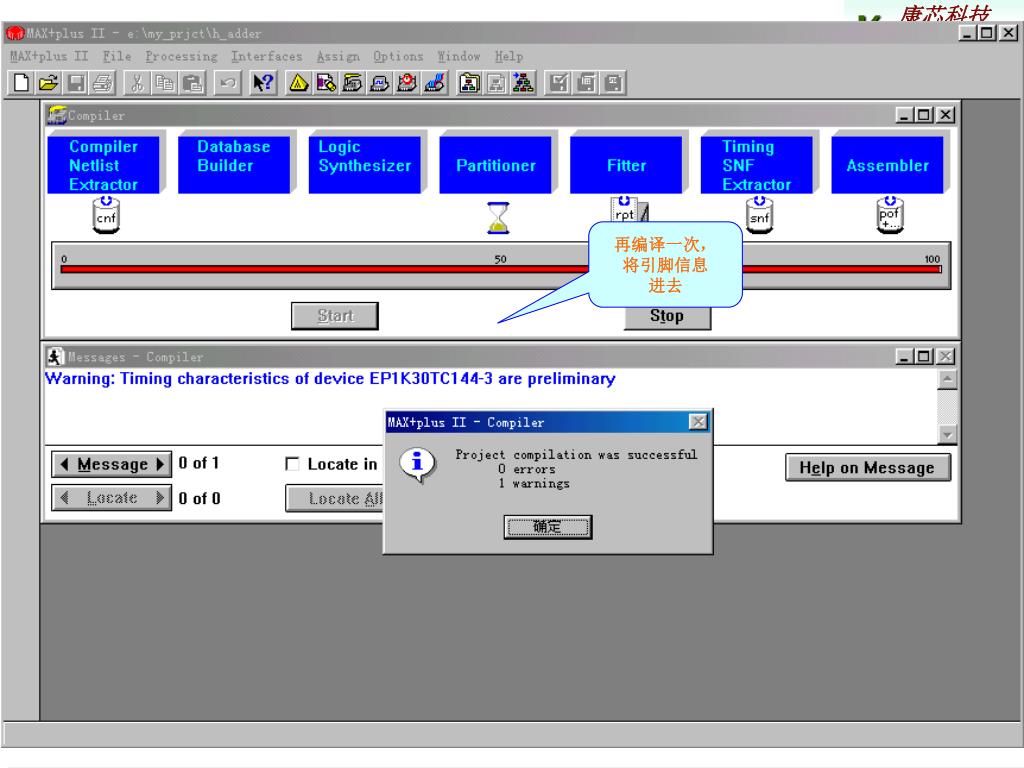Click the Fitter module
The image size is (1024, 768).
click(x=626, y=165)
